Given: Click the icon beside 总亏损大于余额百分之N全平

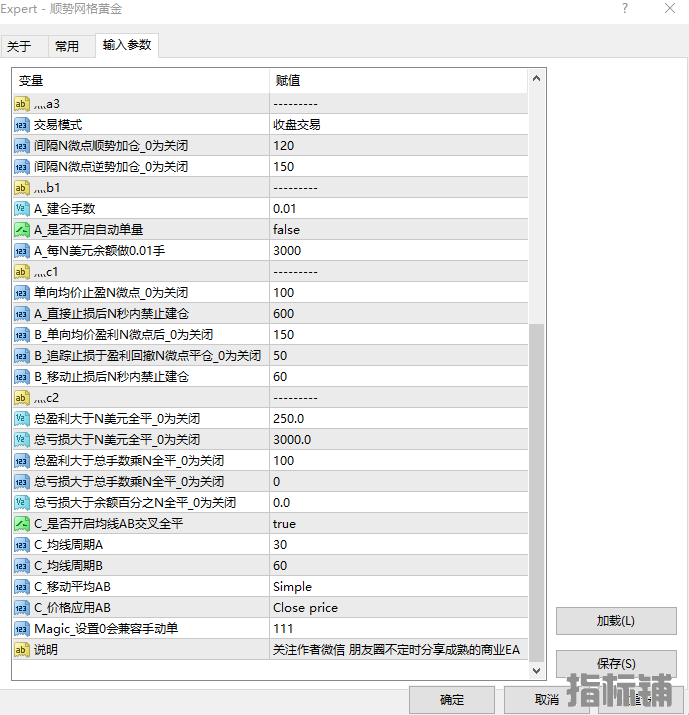Looking at the screenshot, I should [21, 503].
